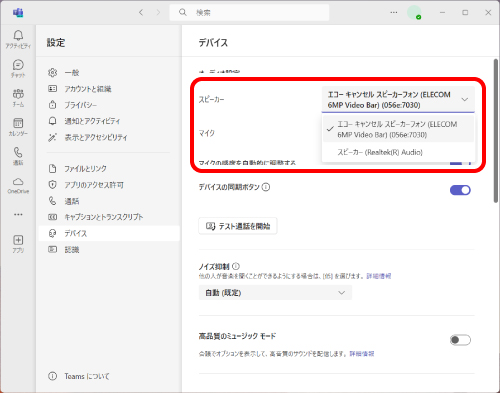Open Calls (通話) in the app sidebar
This screenshot has width=500, height=393.
click(18, 156)
